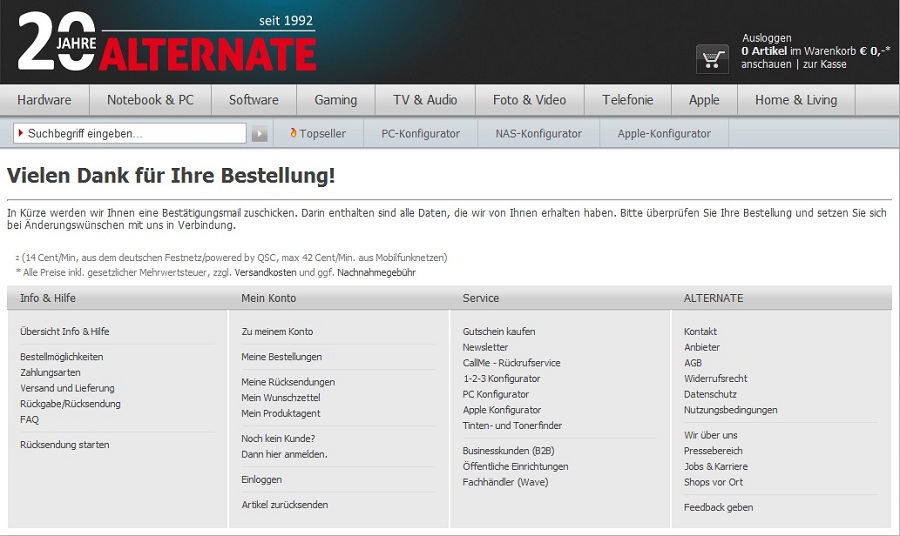900x536 pixels.
Task: Open the Telefonie category
Action: tap(628, 100)
